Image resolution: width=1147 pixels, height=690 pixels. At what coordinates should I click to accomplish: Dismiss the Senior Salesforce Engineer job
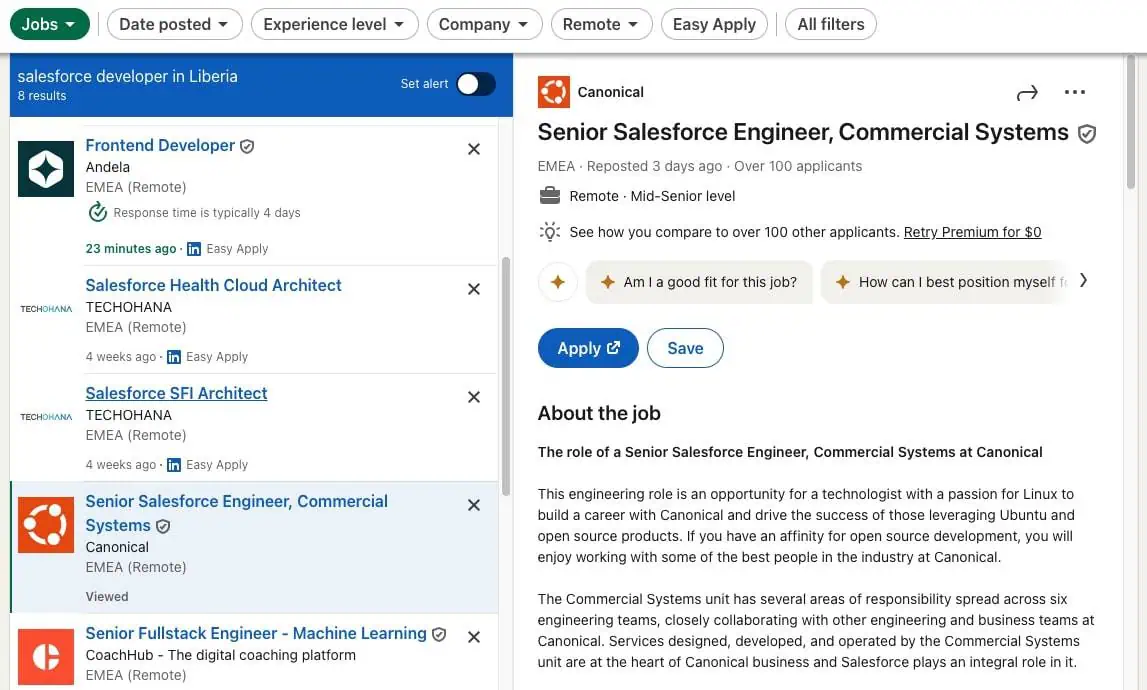point(474,506)
